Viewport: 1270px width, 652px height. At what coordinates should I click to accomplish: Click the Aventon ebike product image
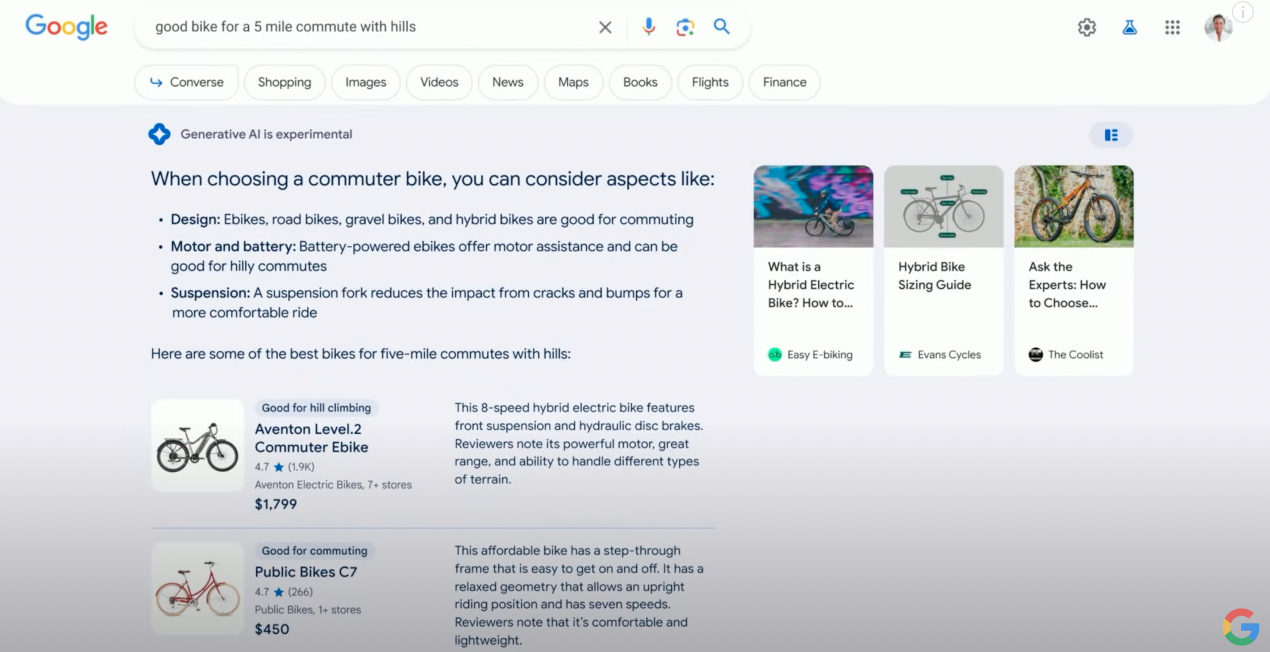197,446
